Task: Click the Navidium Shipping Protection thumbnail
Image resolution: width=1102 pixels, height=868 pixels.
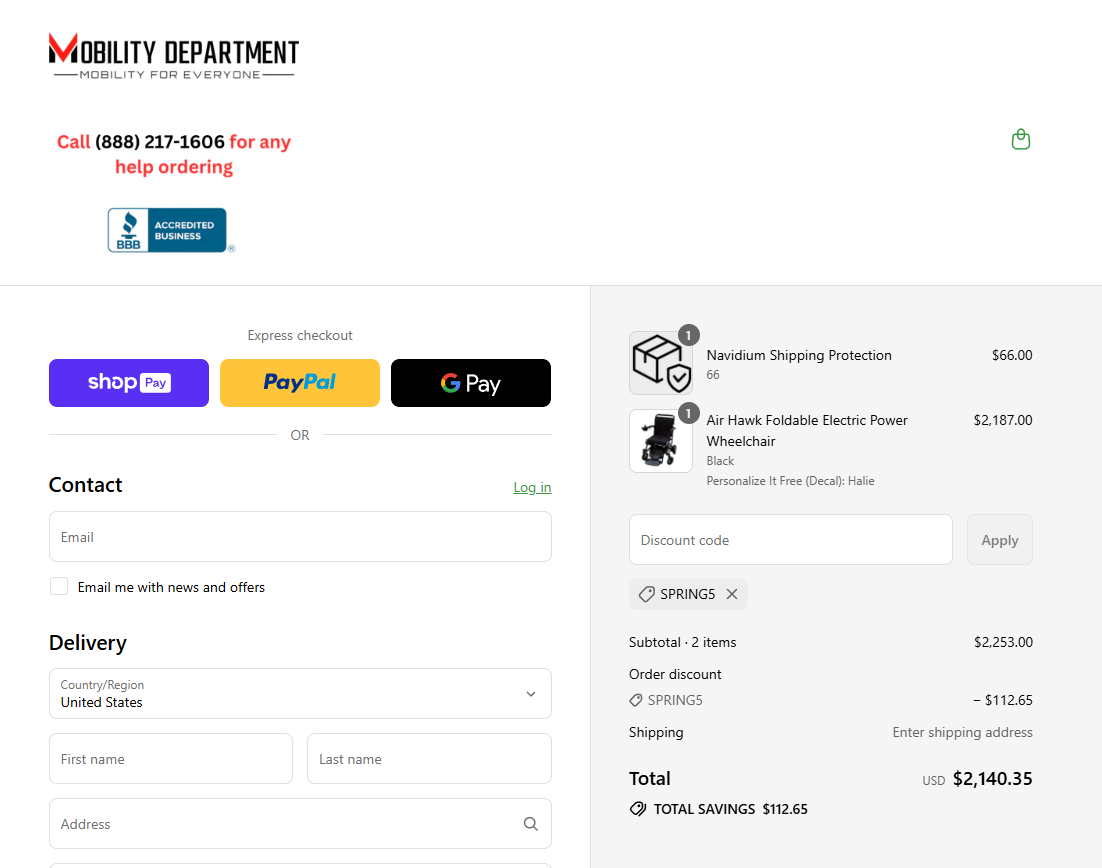Action: click(x=660, y=363)
